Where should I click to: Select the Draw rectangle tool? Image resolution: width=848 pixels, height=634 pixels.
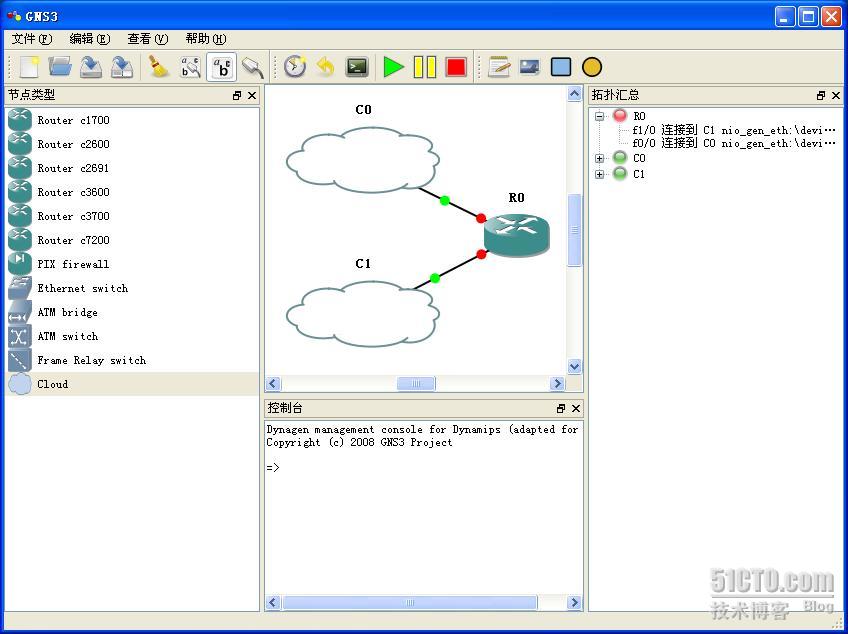coord(561,67)
